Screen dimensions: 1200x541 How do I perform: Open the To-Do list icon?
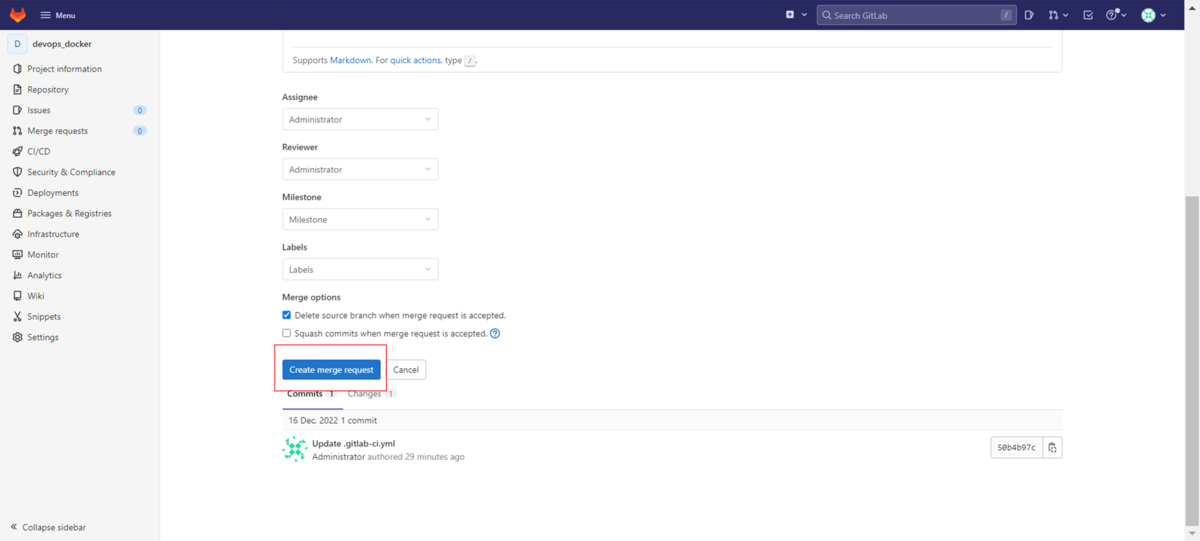(1088, 15)
